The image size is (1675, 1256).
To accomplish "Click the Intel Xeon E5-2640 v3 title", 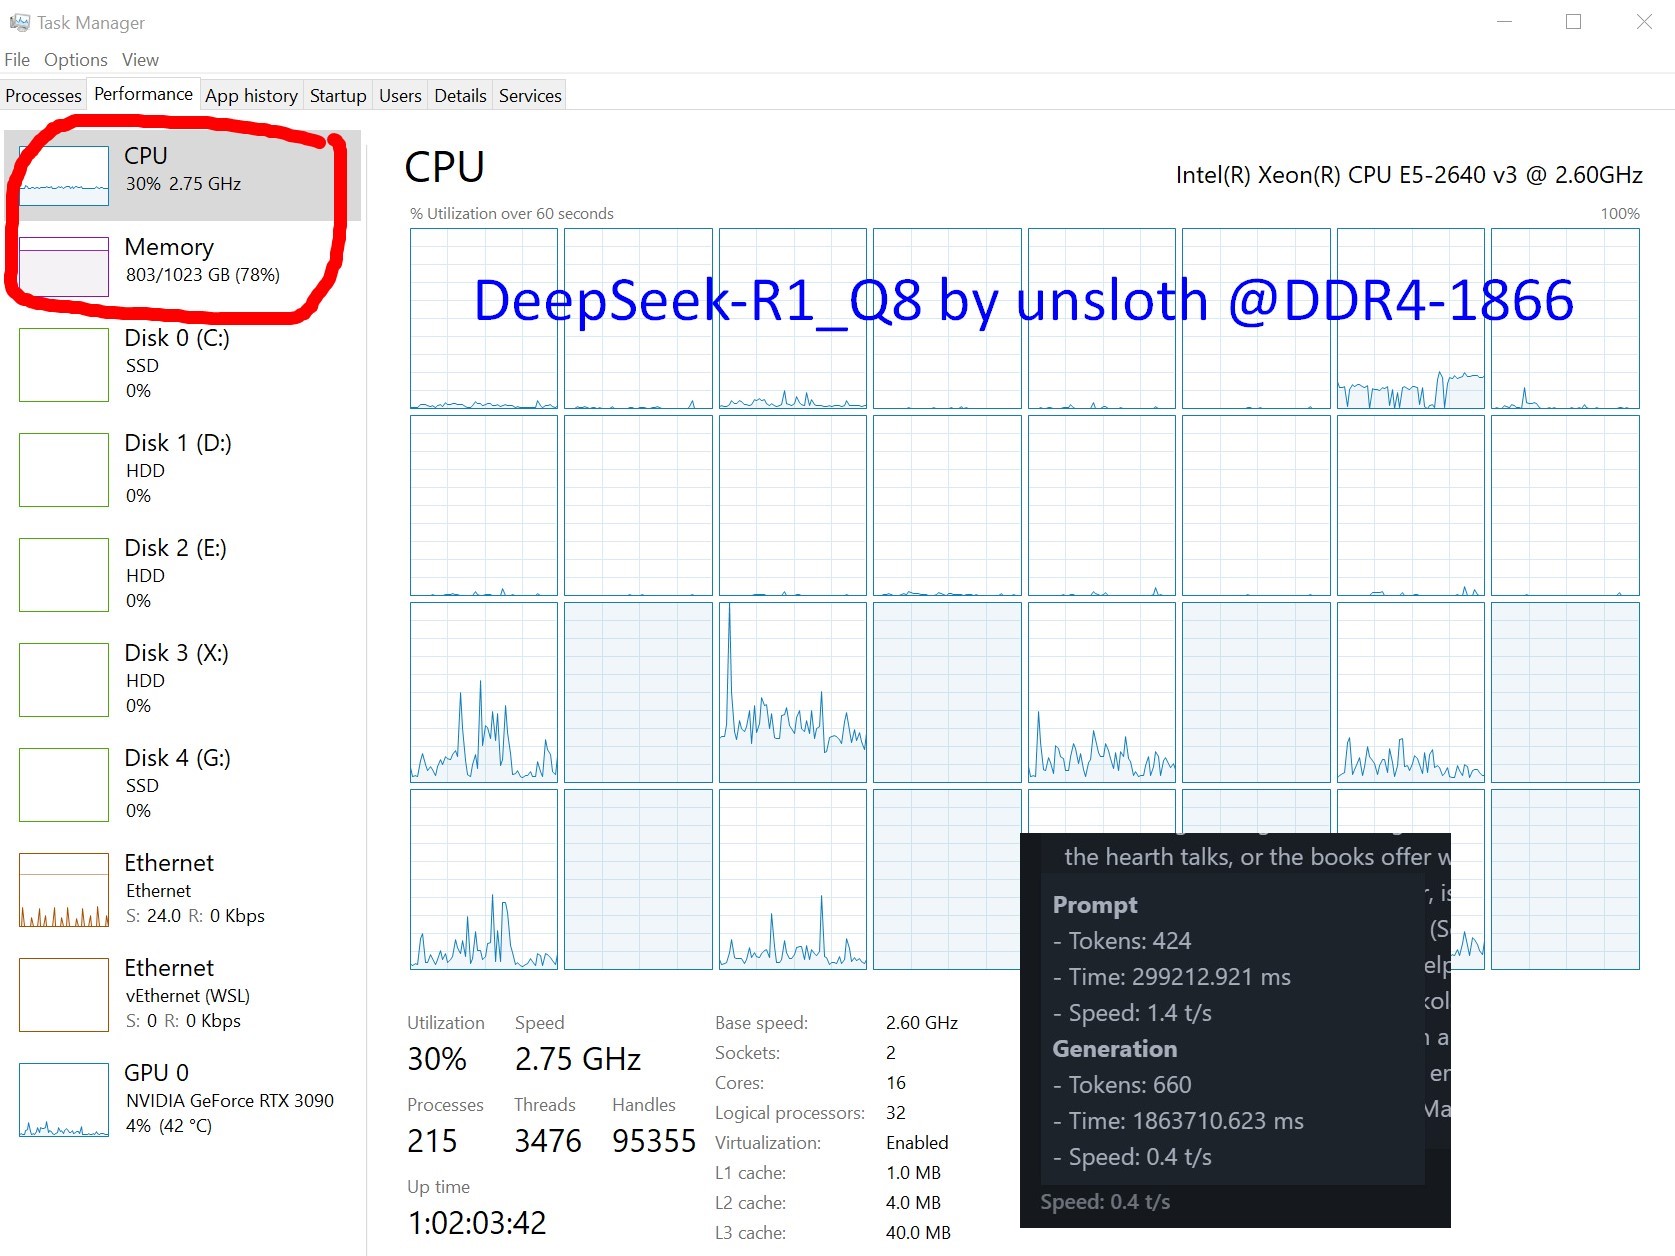I will [1409, 175].
